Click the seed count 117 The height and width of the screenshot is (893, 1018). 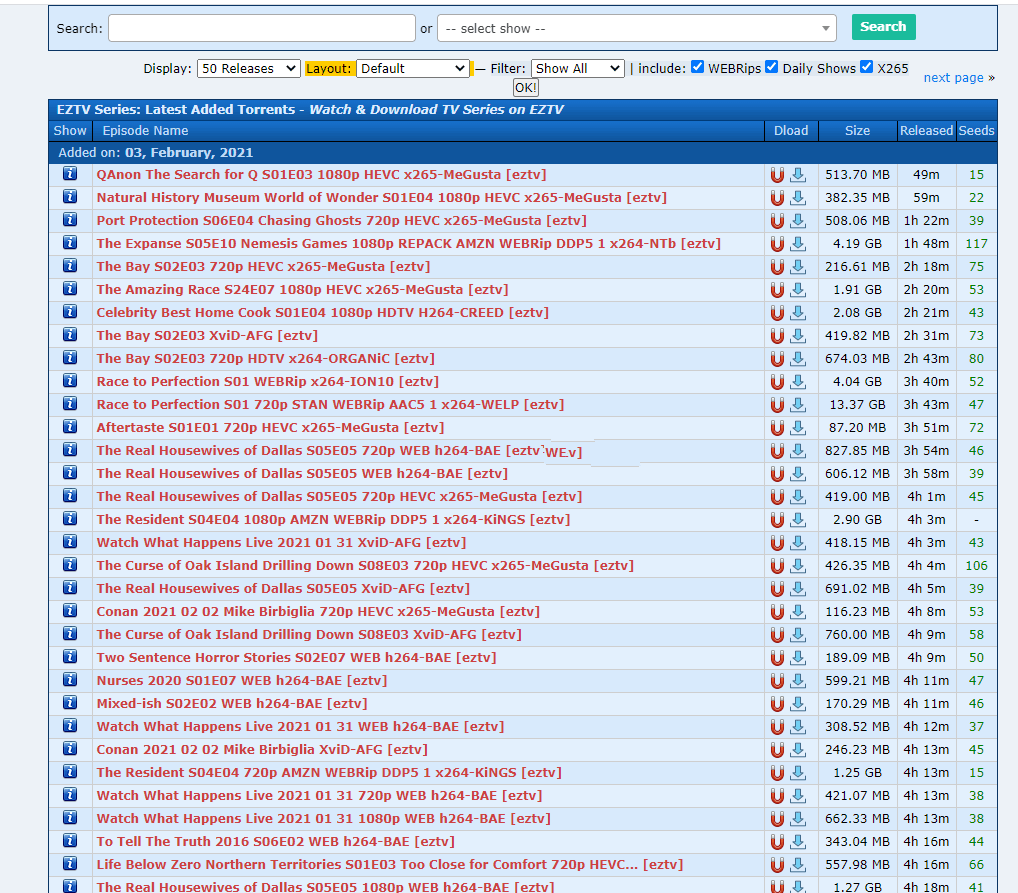click(976, 244)
